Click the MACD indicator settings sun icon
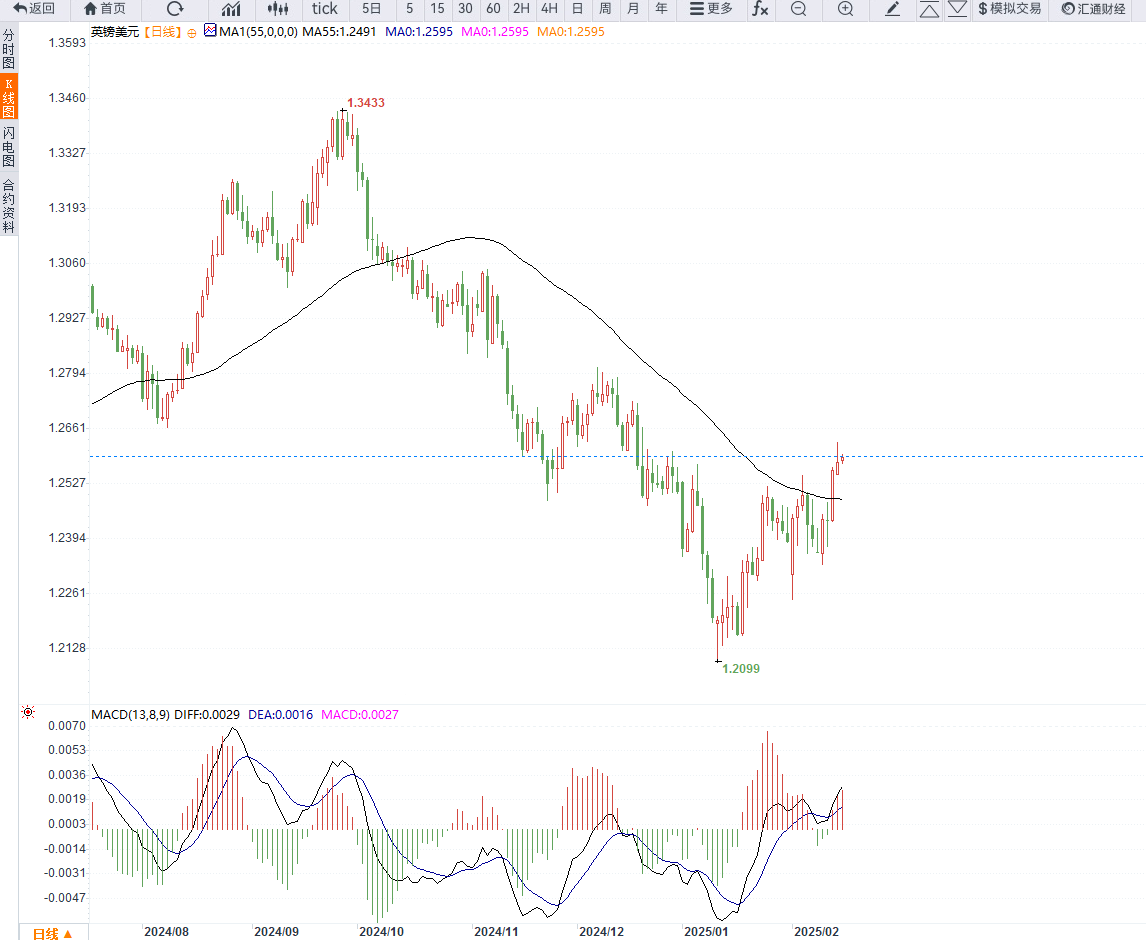Screen dimensions: 1146x940 (28, 712)
